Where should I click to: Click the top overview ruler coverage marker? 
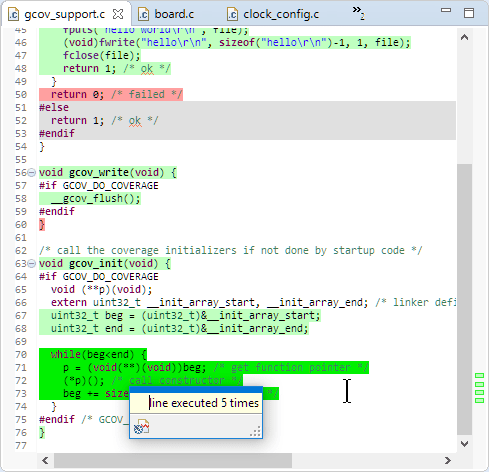pos(479,376)
